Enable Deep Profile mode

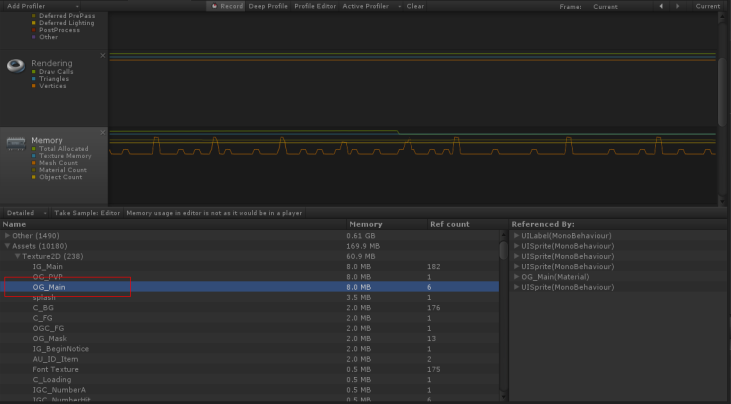click(x=268, y=6)
